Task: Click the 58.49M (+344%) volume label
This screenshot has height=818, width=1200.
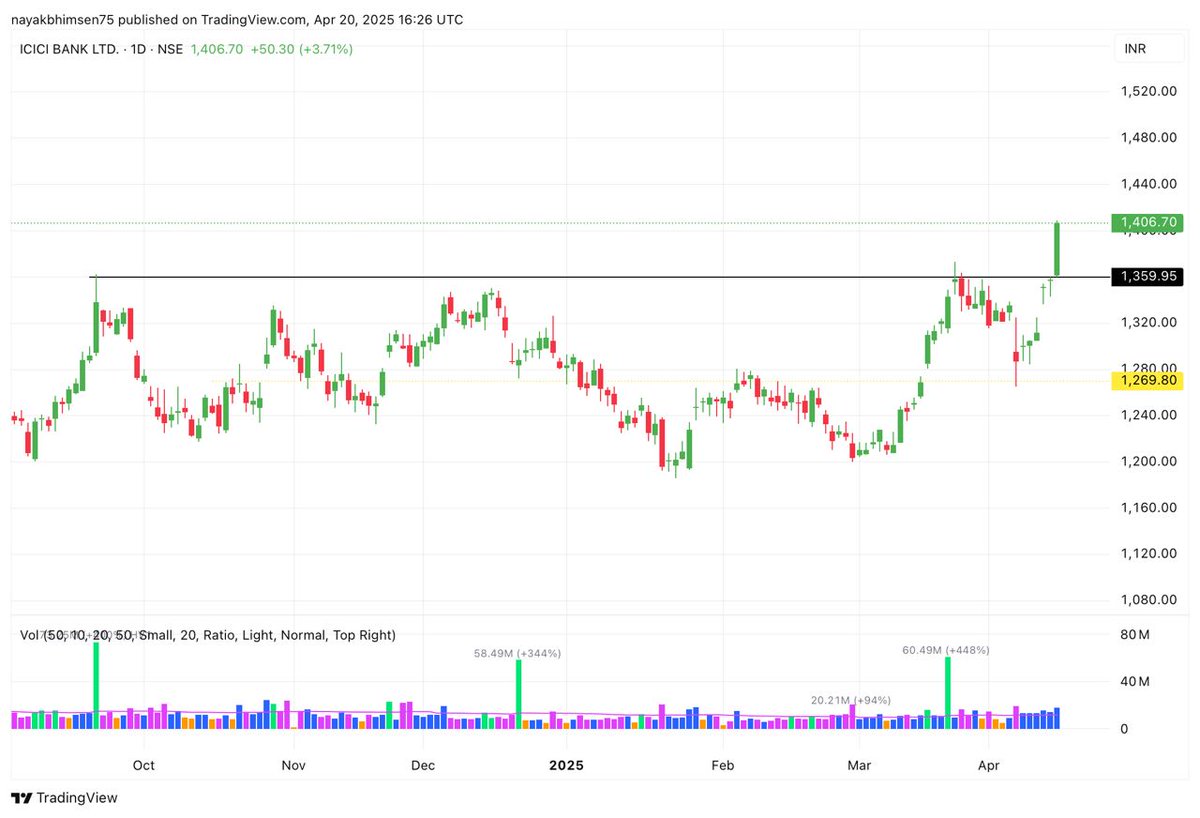Action: tap(517, 653)
